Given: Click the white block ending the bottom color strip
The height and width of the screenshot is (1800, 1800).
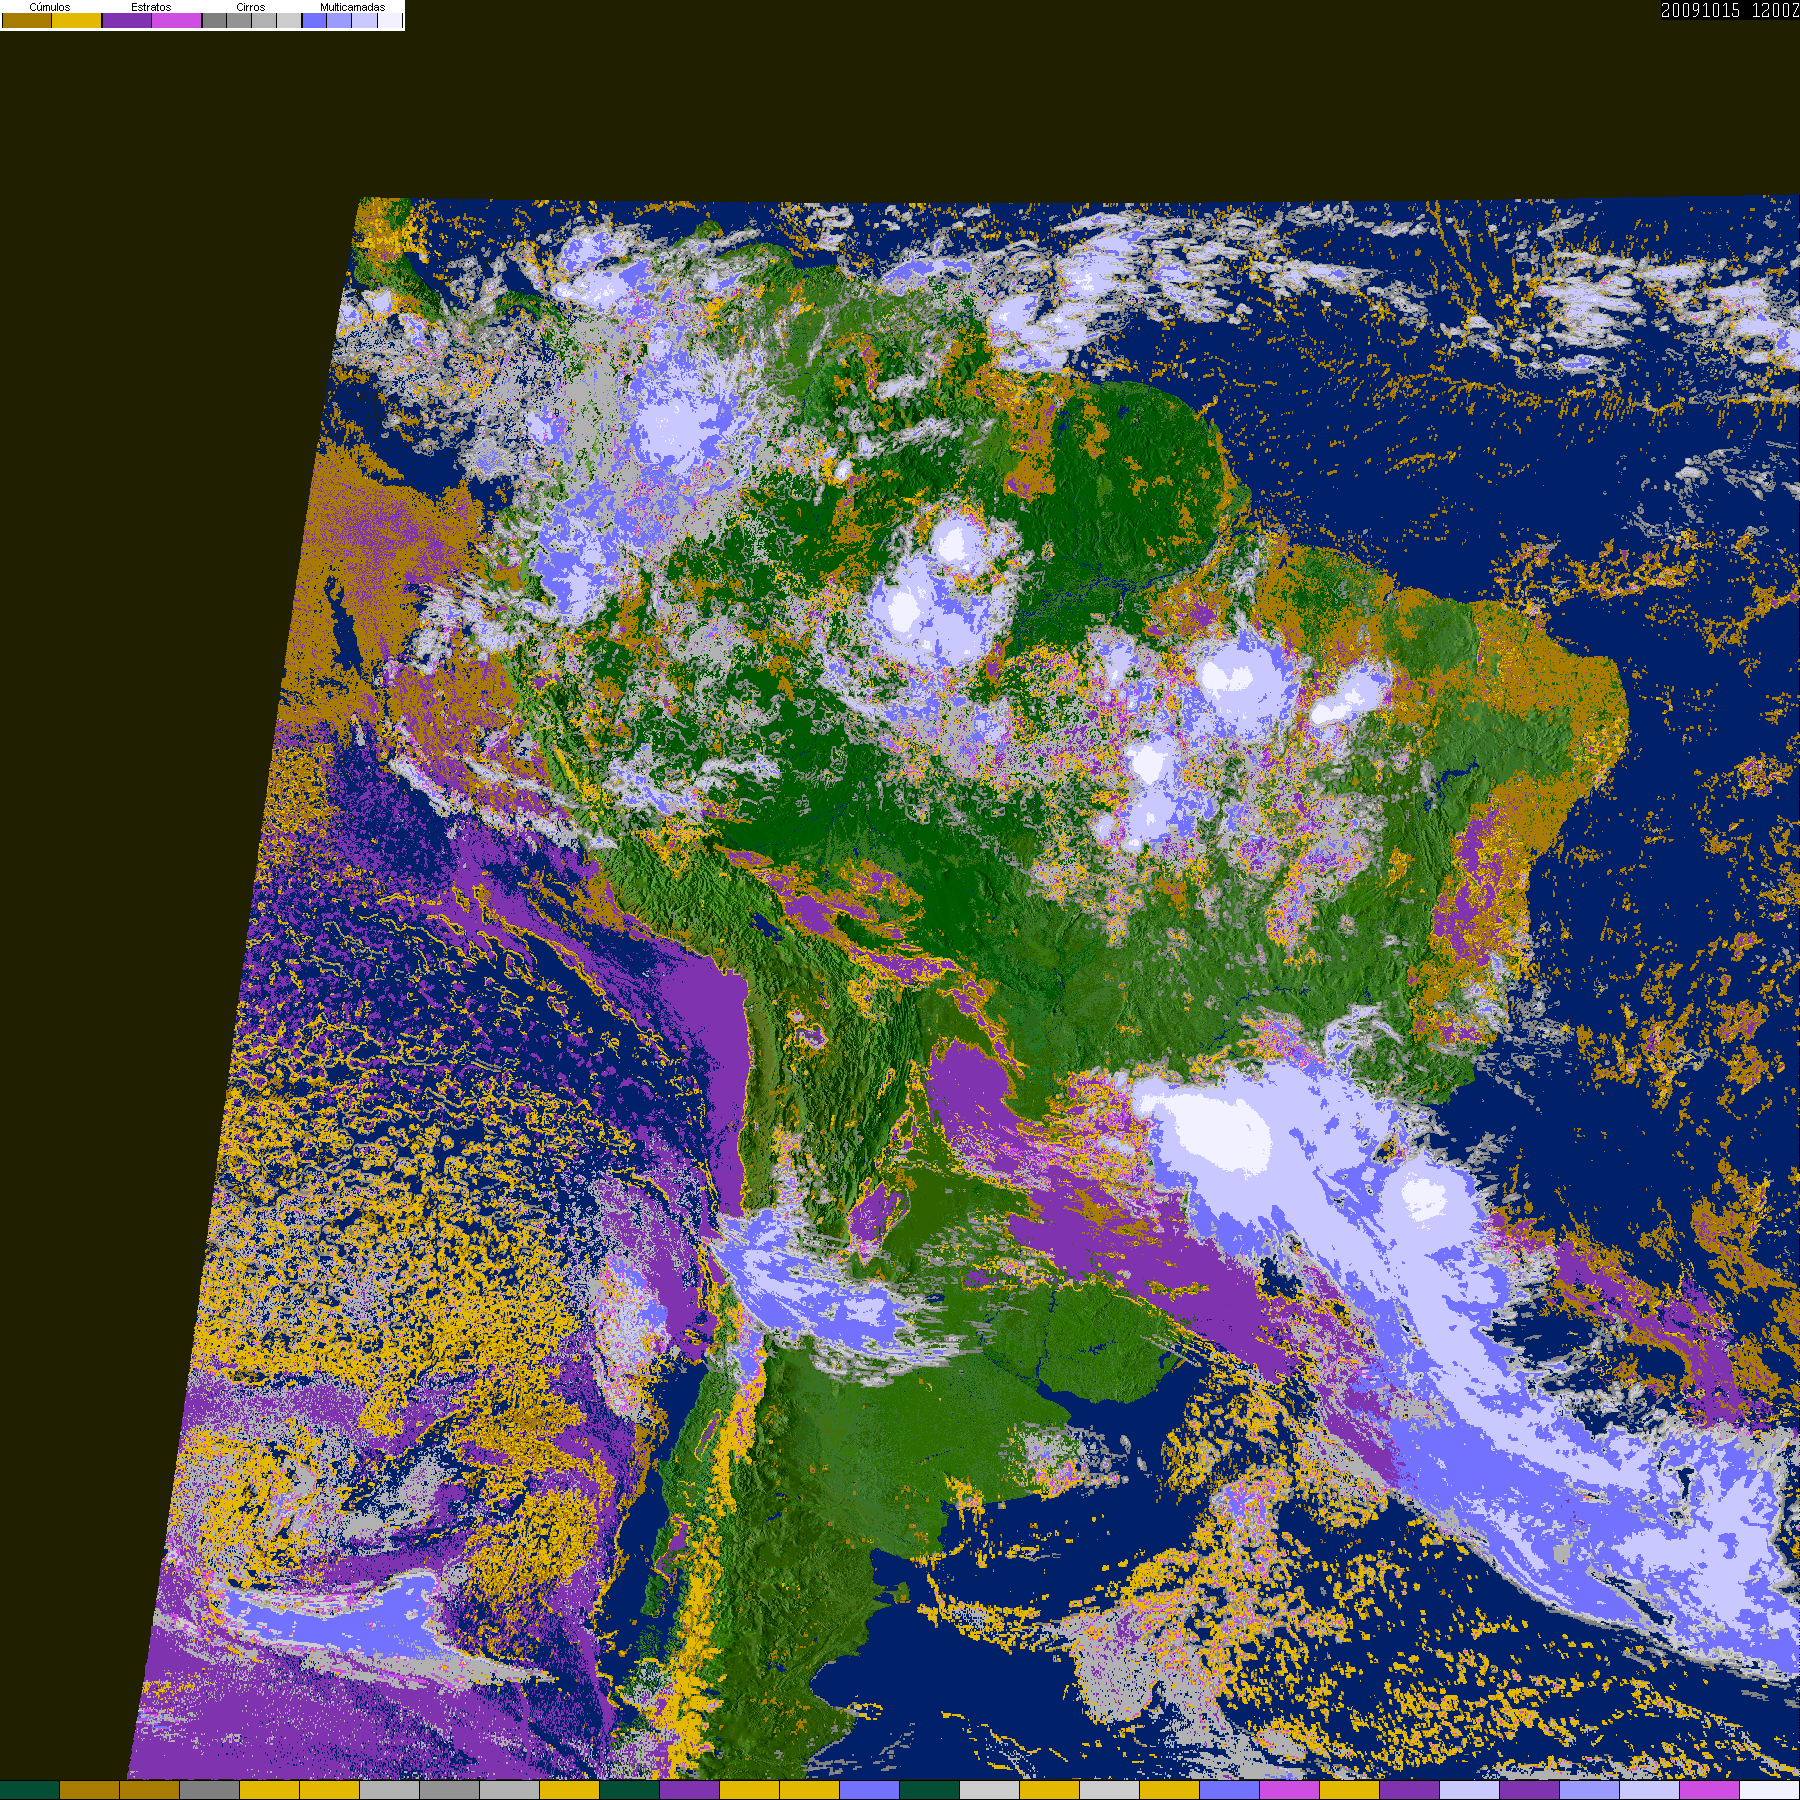Looking at the screenshot, I should click(x=1770, y=1790).
